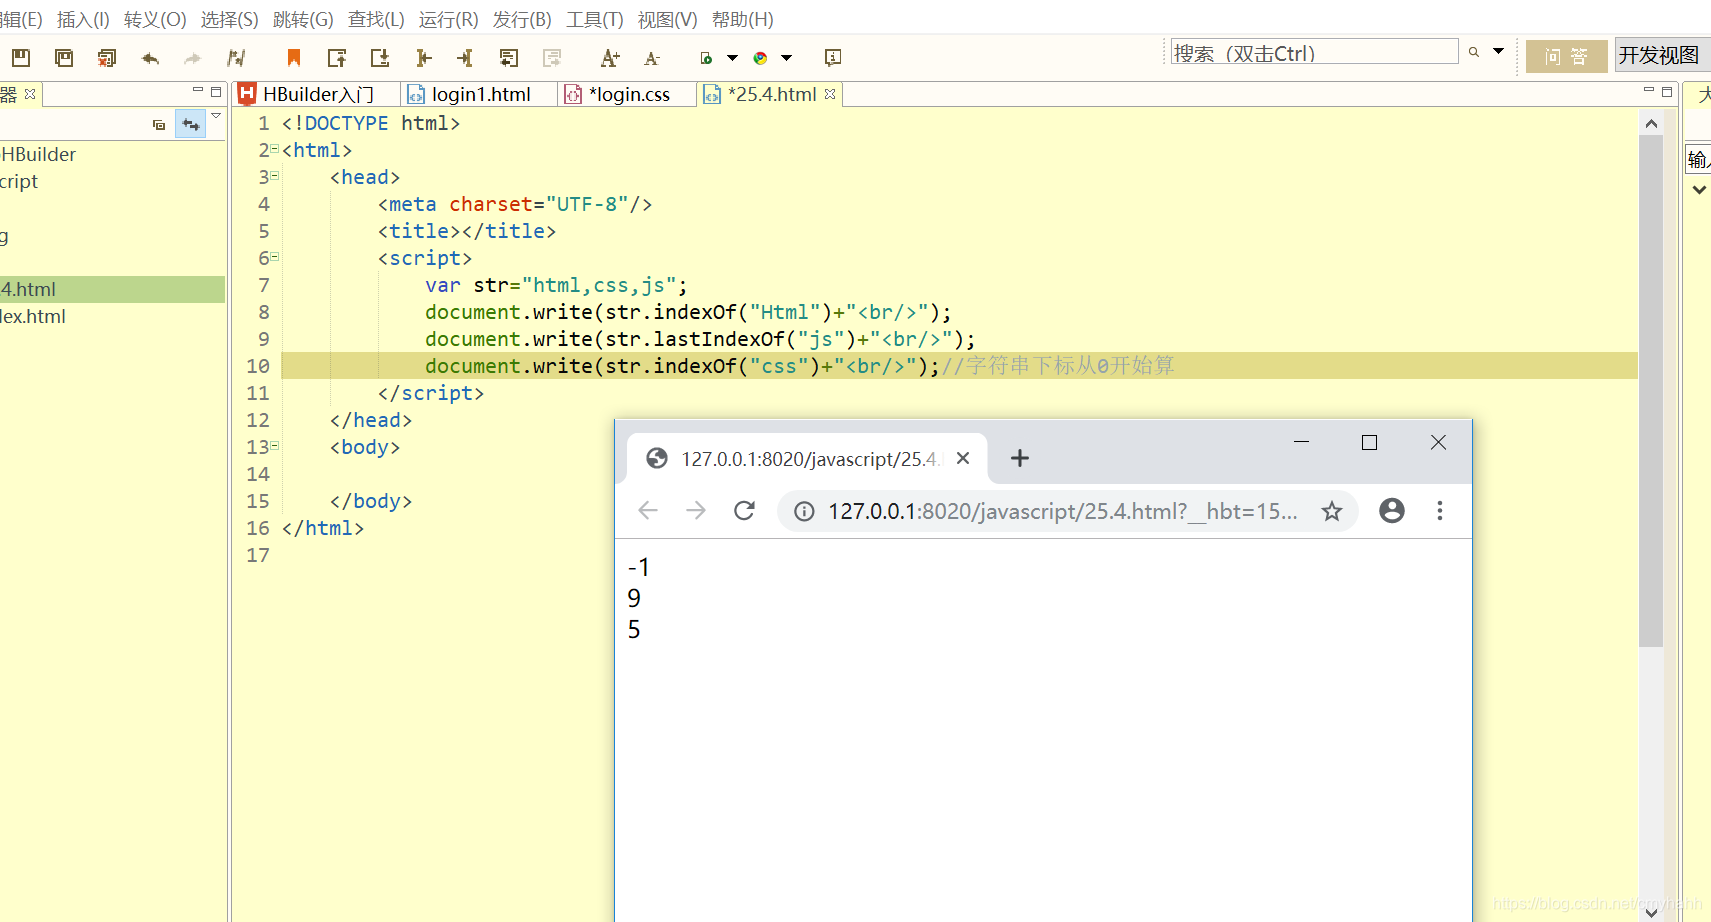This screenshot has height=922, width=1711.
Task: Collapse the head tag fold on line 3
Action: pyautogui.click(x=275, y=176)
